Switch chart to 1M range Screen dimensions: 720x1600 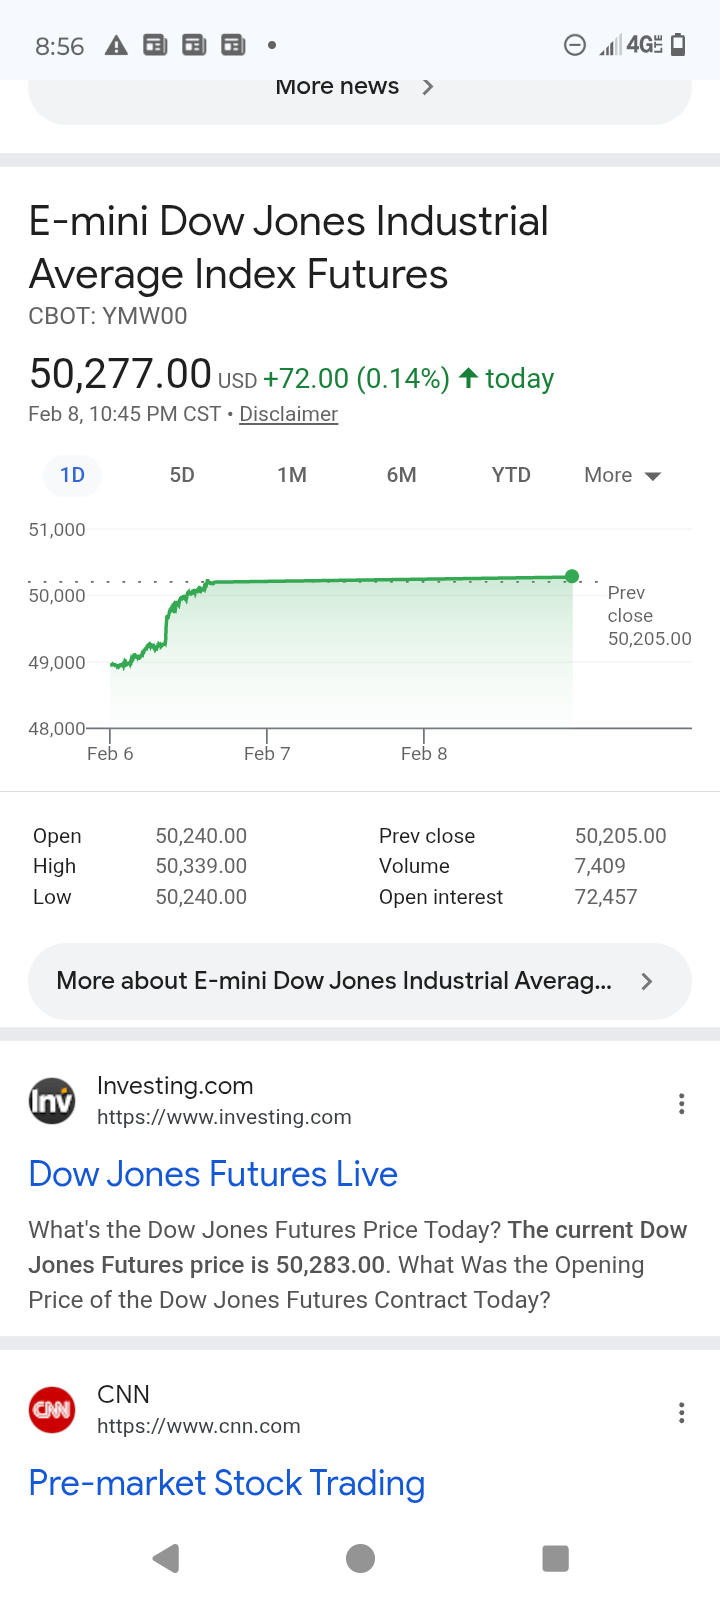pos(292,475)
